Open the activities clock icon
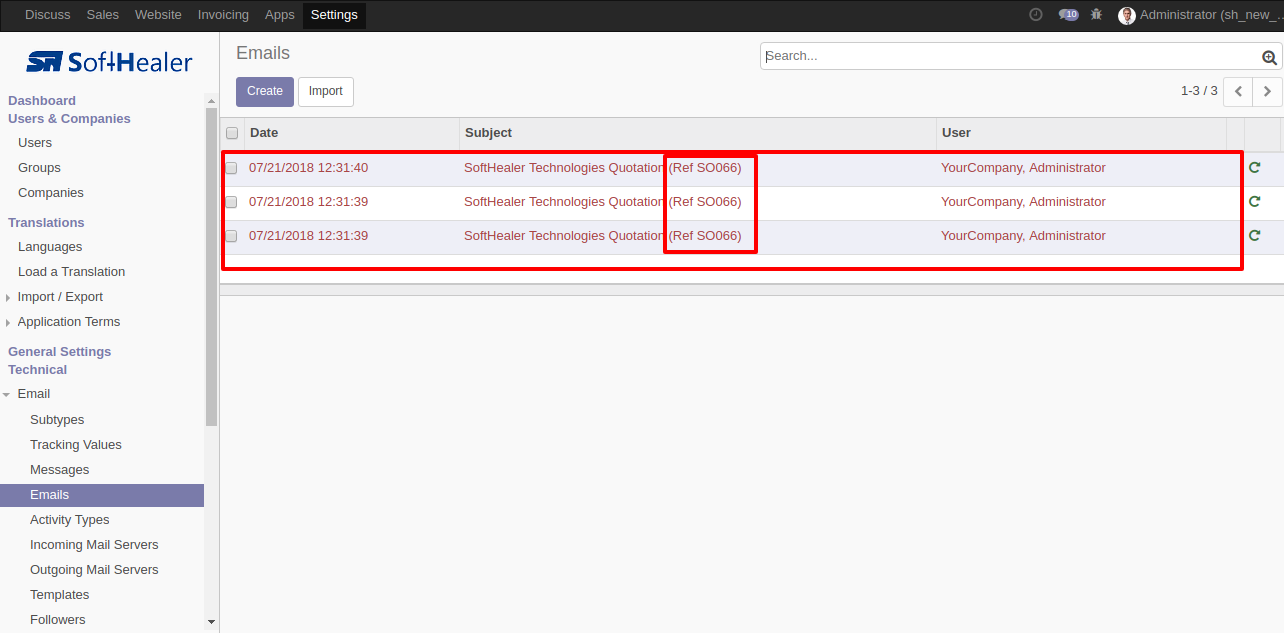 point(1035,14)
